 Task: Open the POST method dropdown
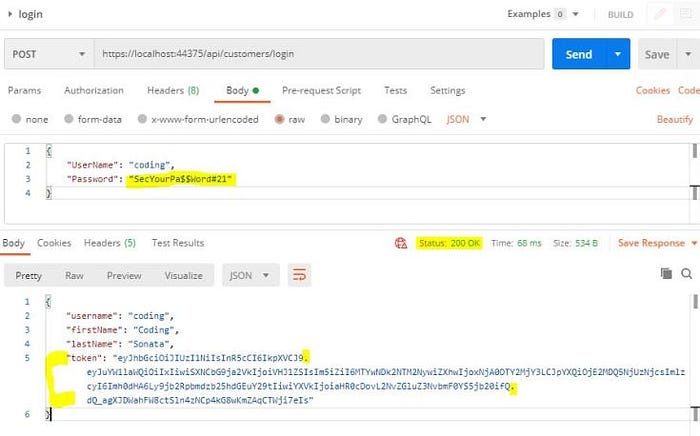click(49, 54)
